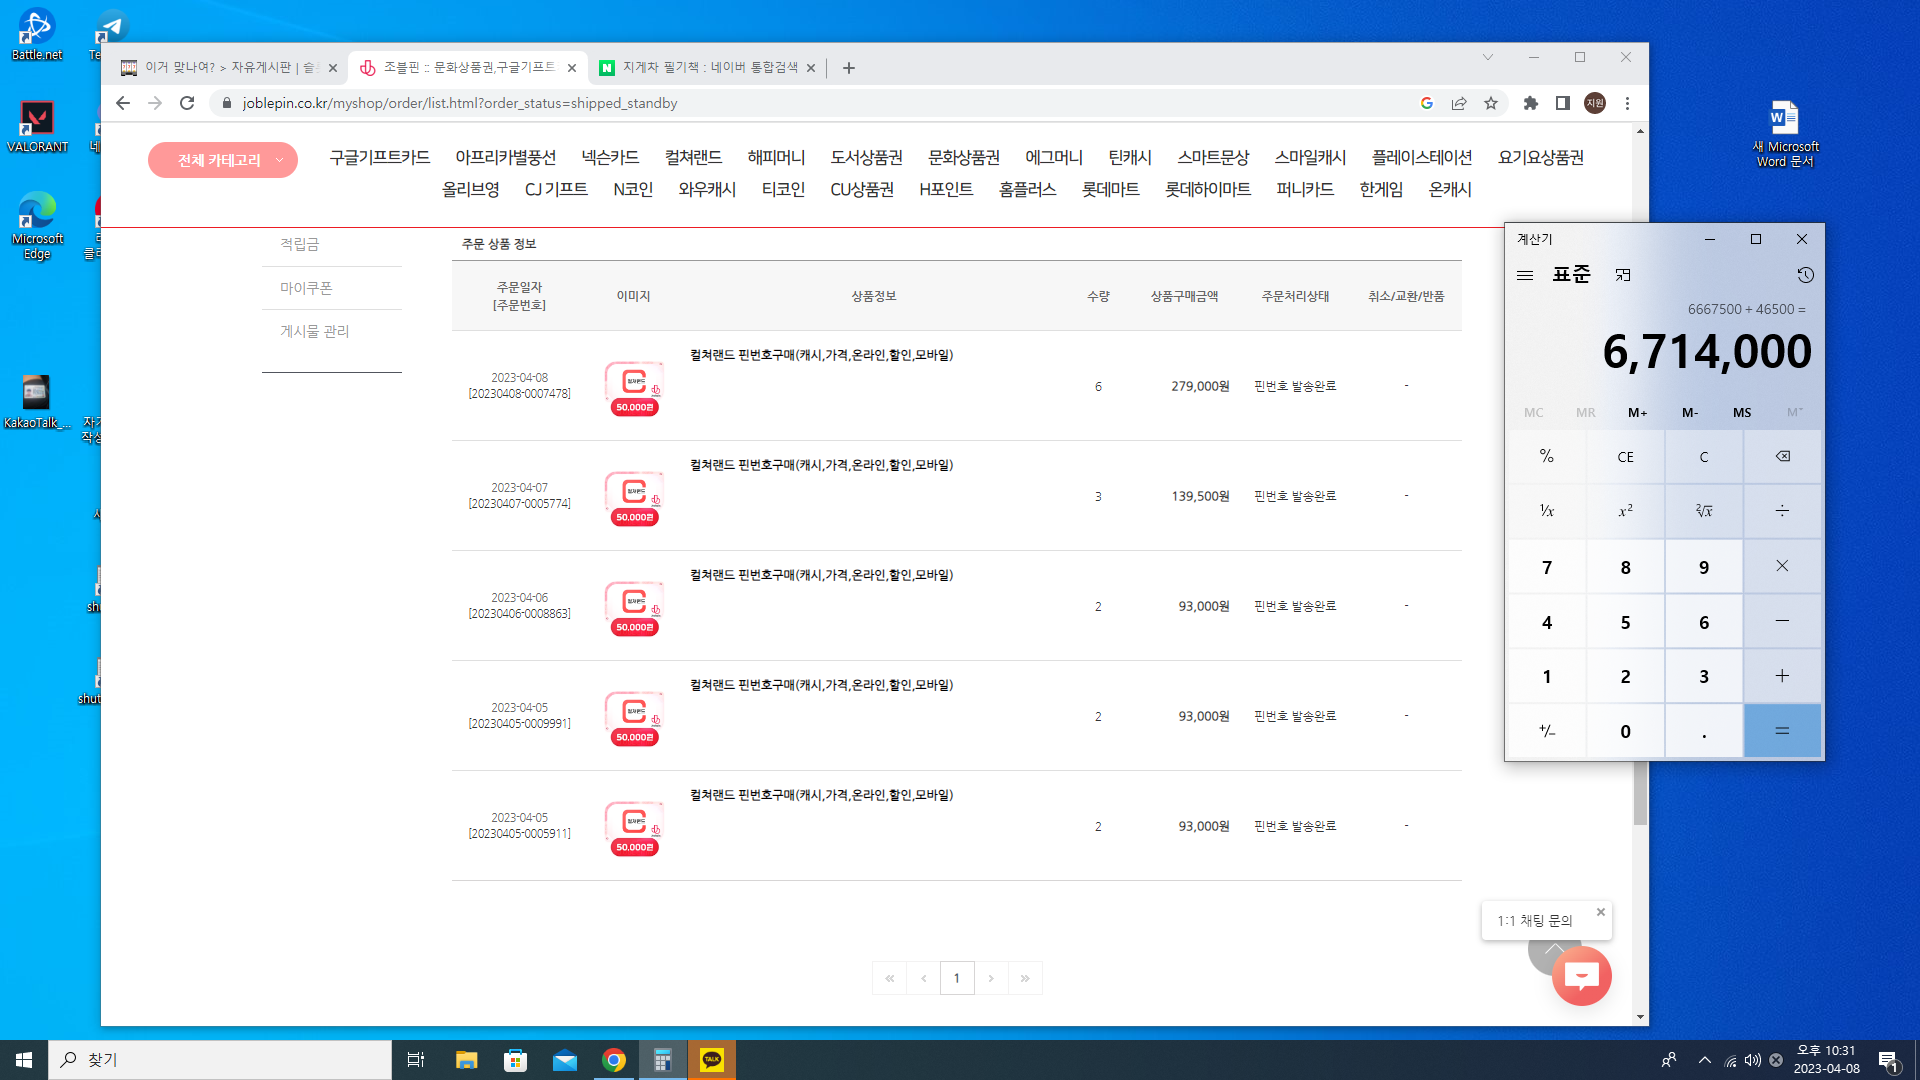Click product thumbnail for order 20230407-0005774
The height and width of the screenshot is (1080, 1920).
[x=635, y=497]
